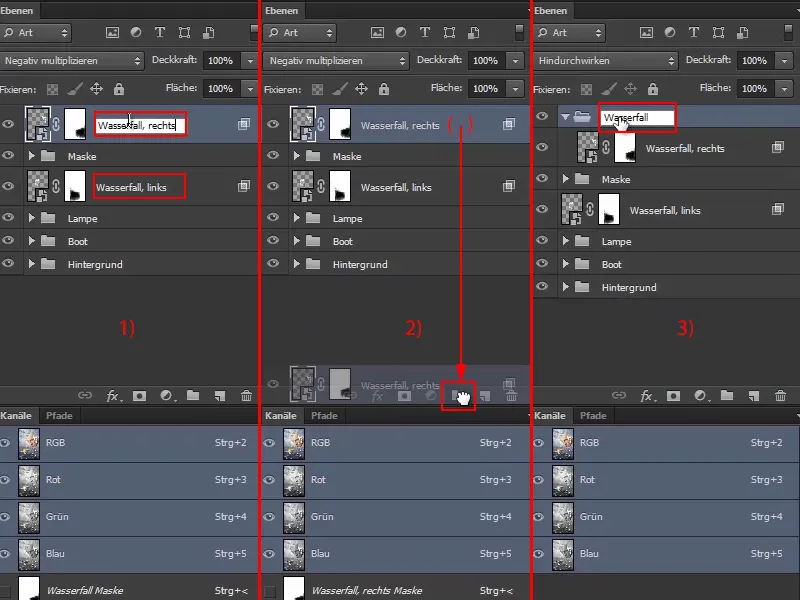
Task: Open fx layer style menu in left panel
Action: (x=113, y=396)
